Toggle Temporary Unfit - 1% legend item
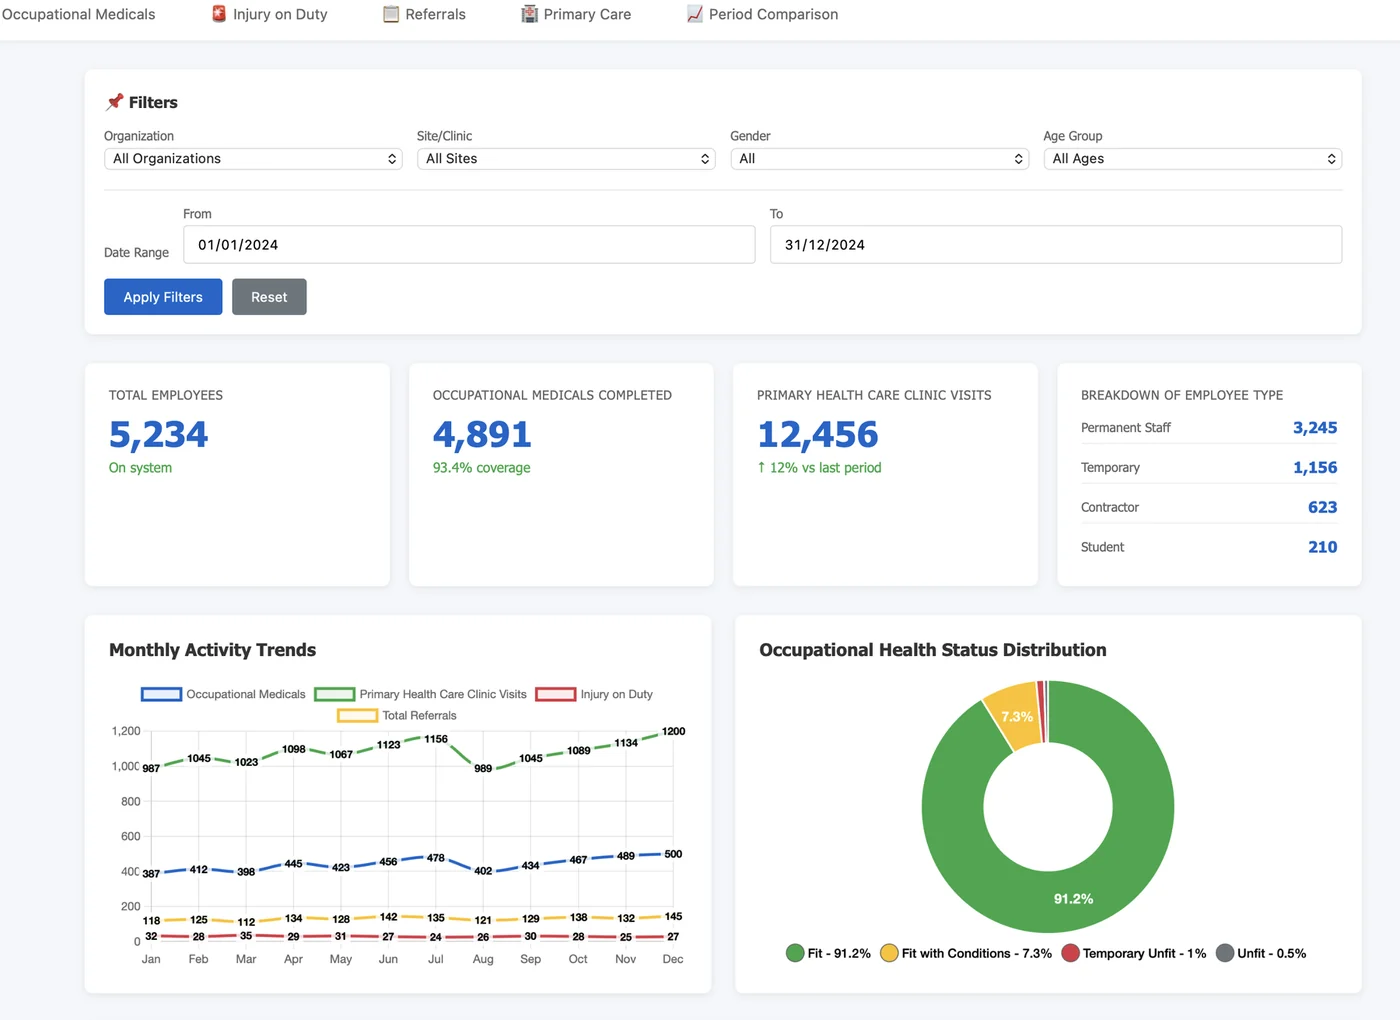Screen dimensions: 1400x1020 click(x=1134, y=953)
